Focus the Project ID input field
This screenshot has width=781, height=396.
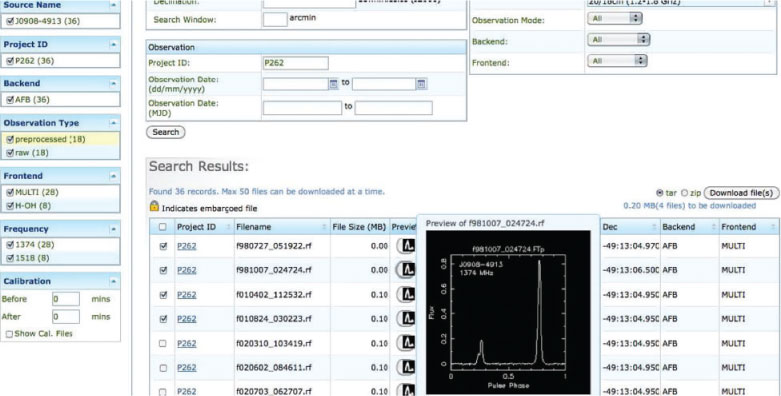coord(295,63)
